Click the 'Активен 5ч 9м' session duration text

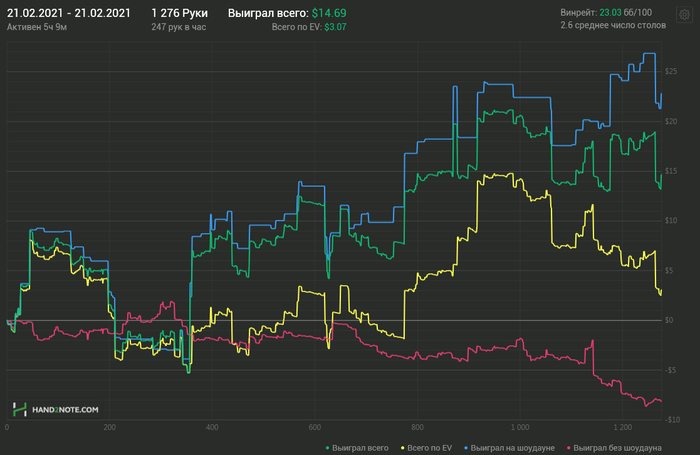(x=37, y=27)
